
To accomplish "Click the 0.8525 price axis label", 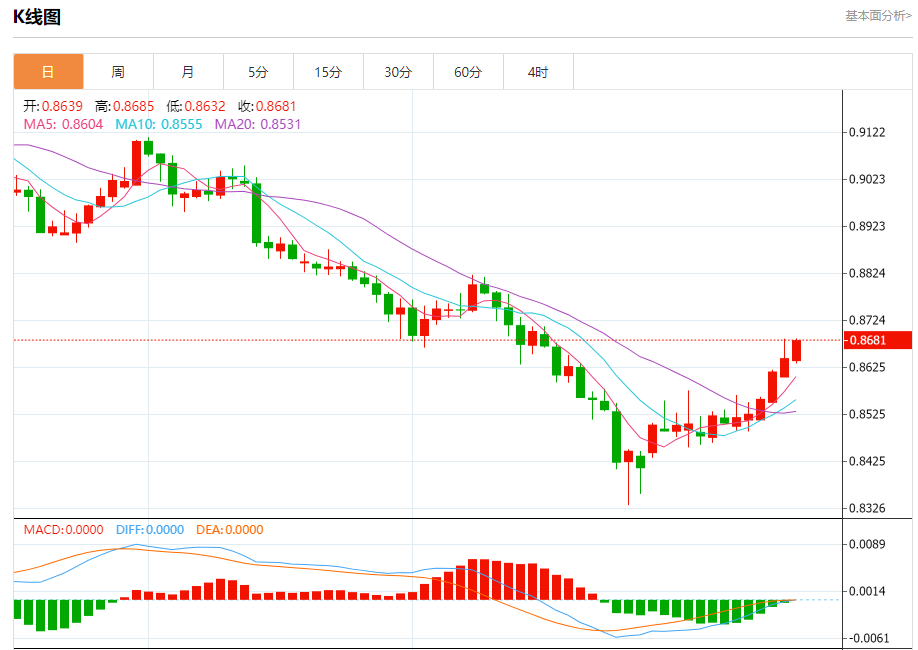I will pyautogui.click(x=867, y=414).
